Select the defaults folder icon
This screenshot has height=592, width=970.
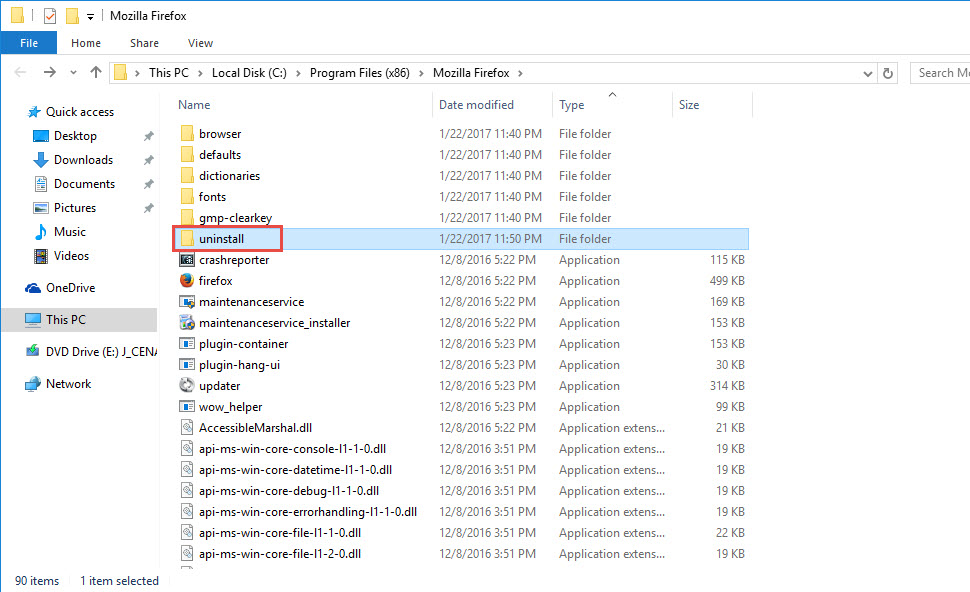coord(187,155)
